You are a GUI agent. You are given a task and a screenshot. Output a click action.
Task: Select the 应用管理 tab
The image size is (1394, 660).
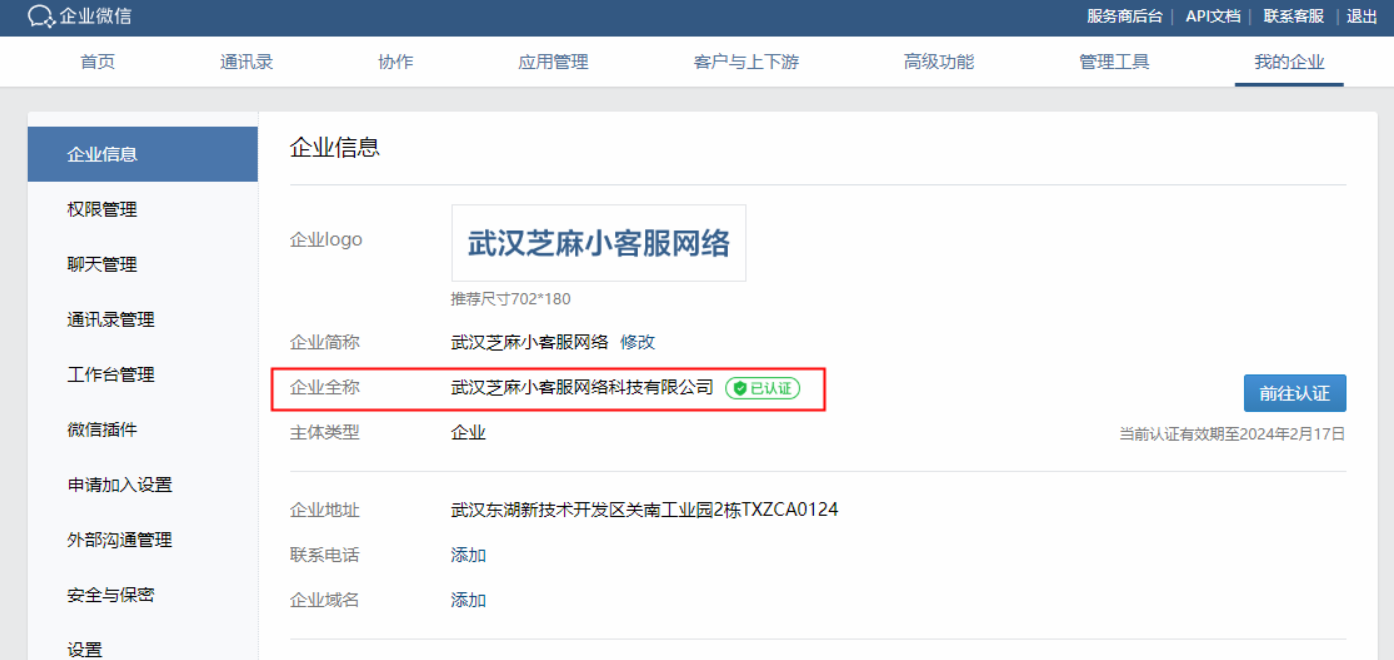[553, 62]
